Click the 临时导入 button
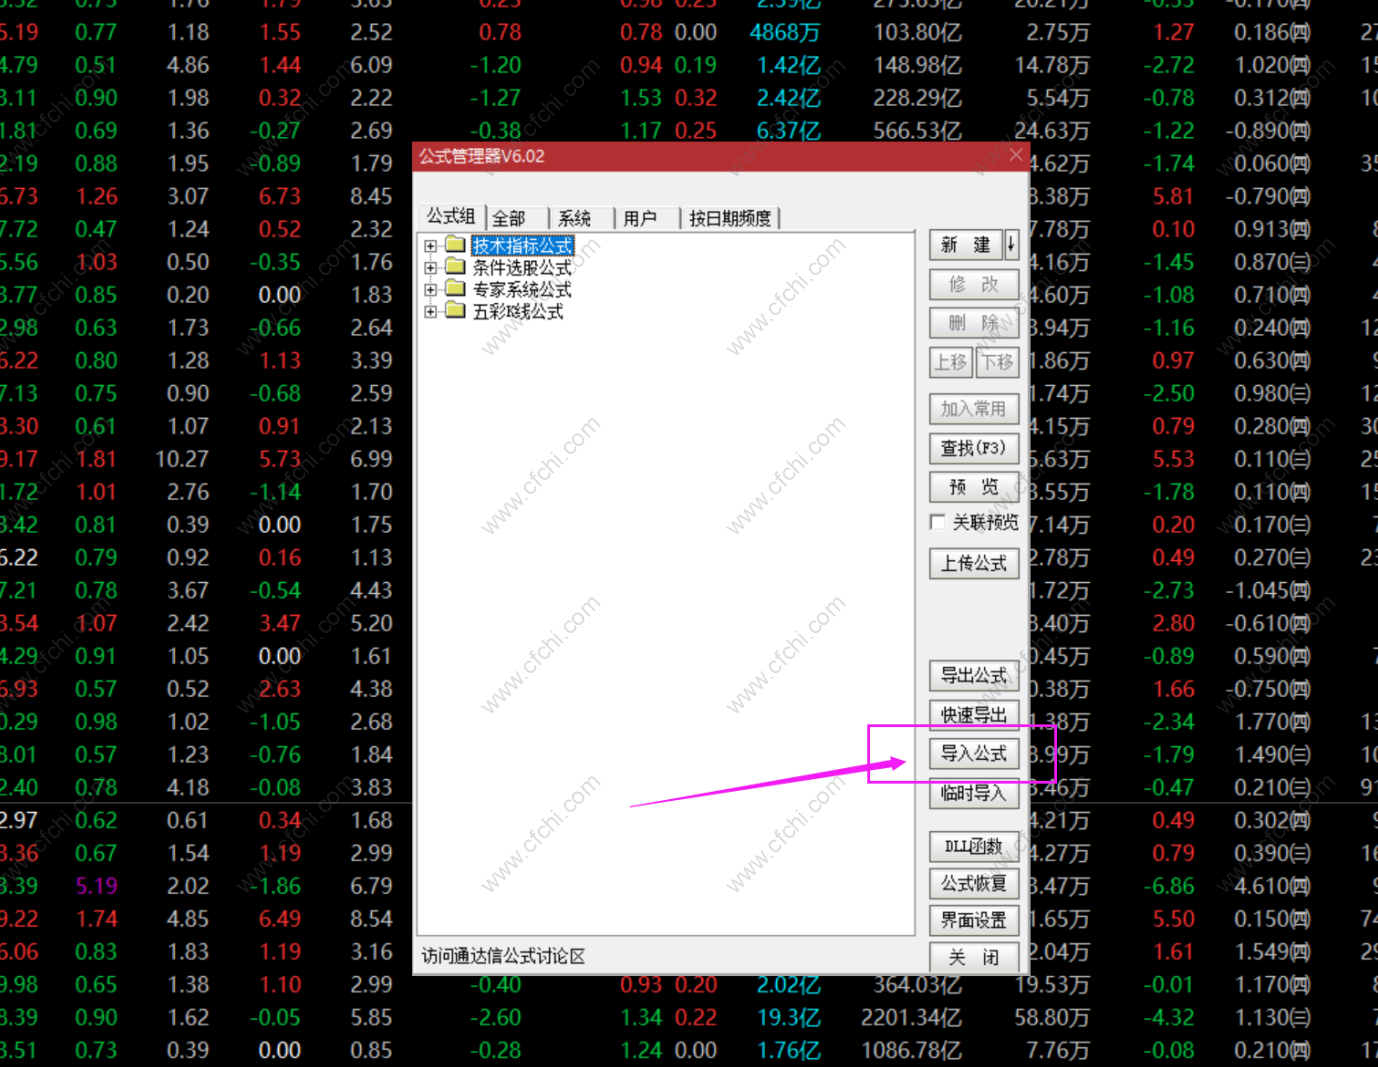 pyautogui.click(x=974, y=793)
